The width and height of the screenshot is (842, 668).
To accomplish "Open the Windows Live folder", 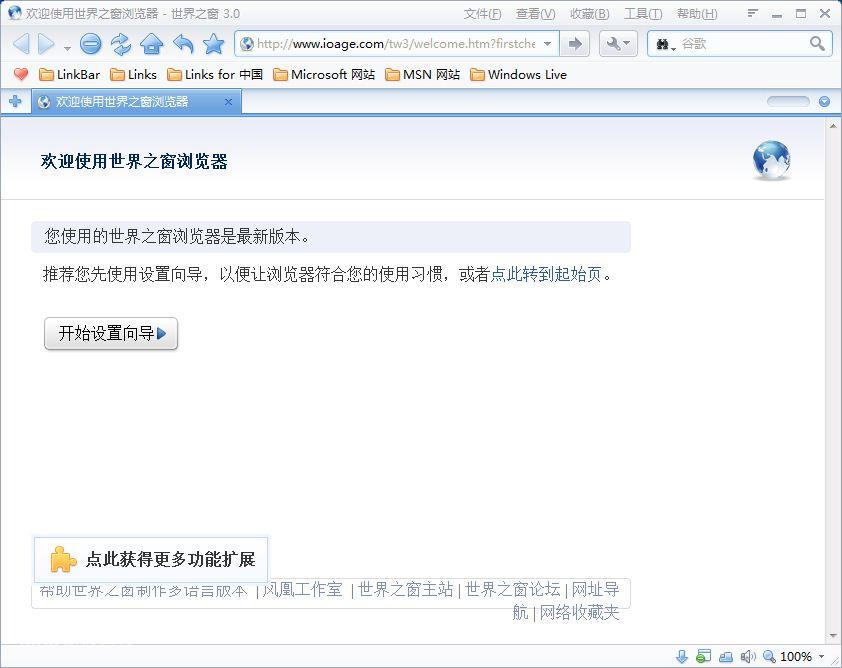I will 518,75.
